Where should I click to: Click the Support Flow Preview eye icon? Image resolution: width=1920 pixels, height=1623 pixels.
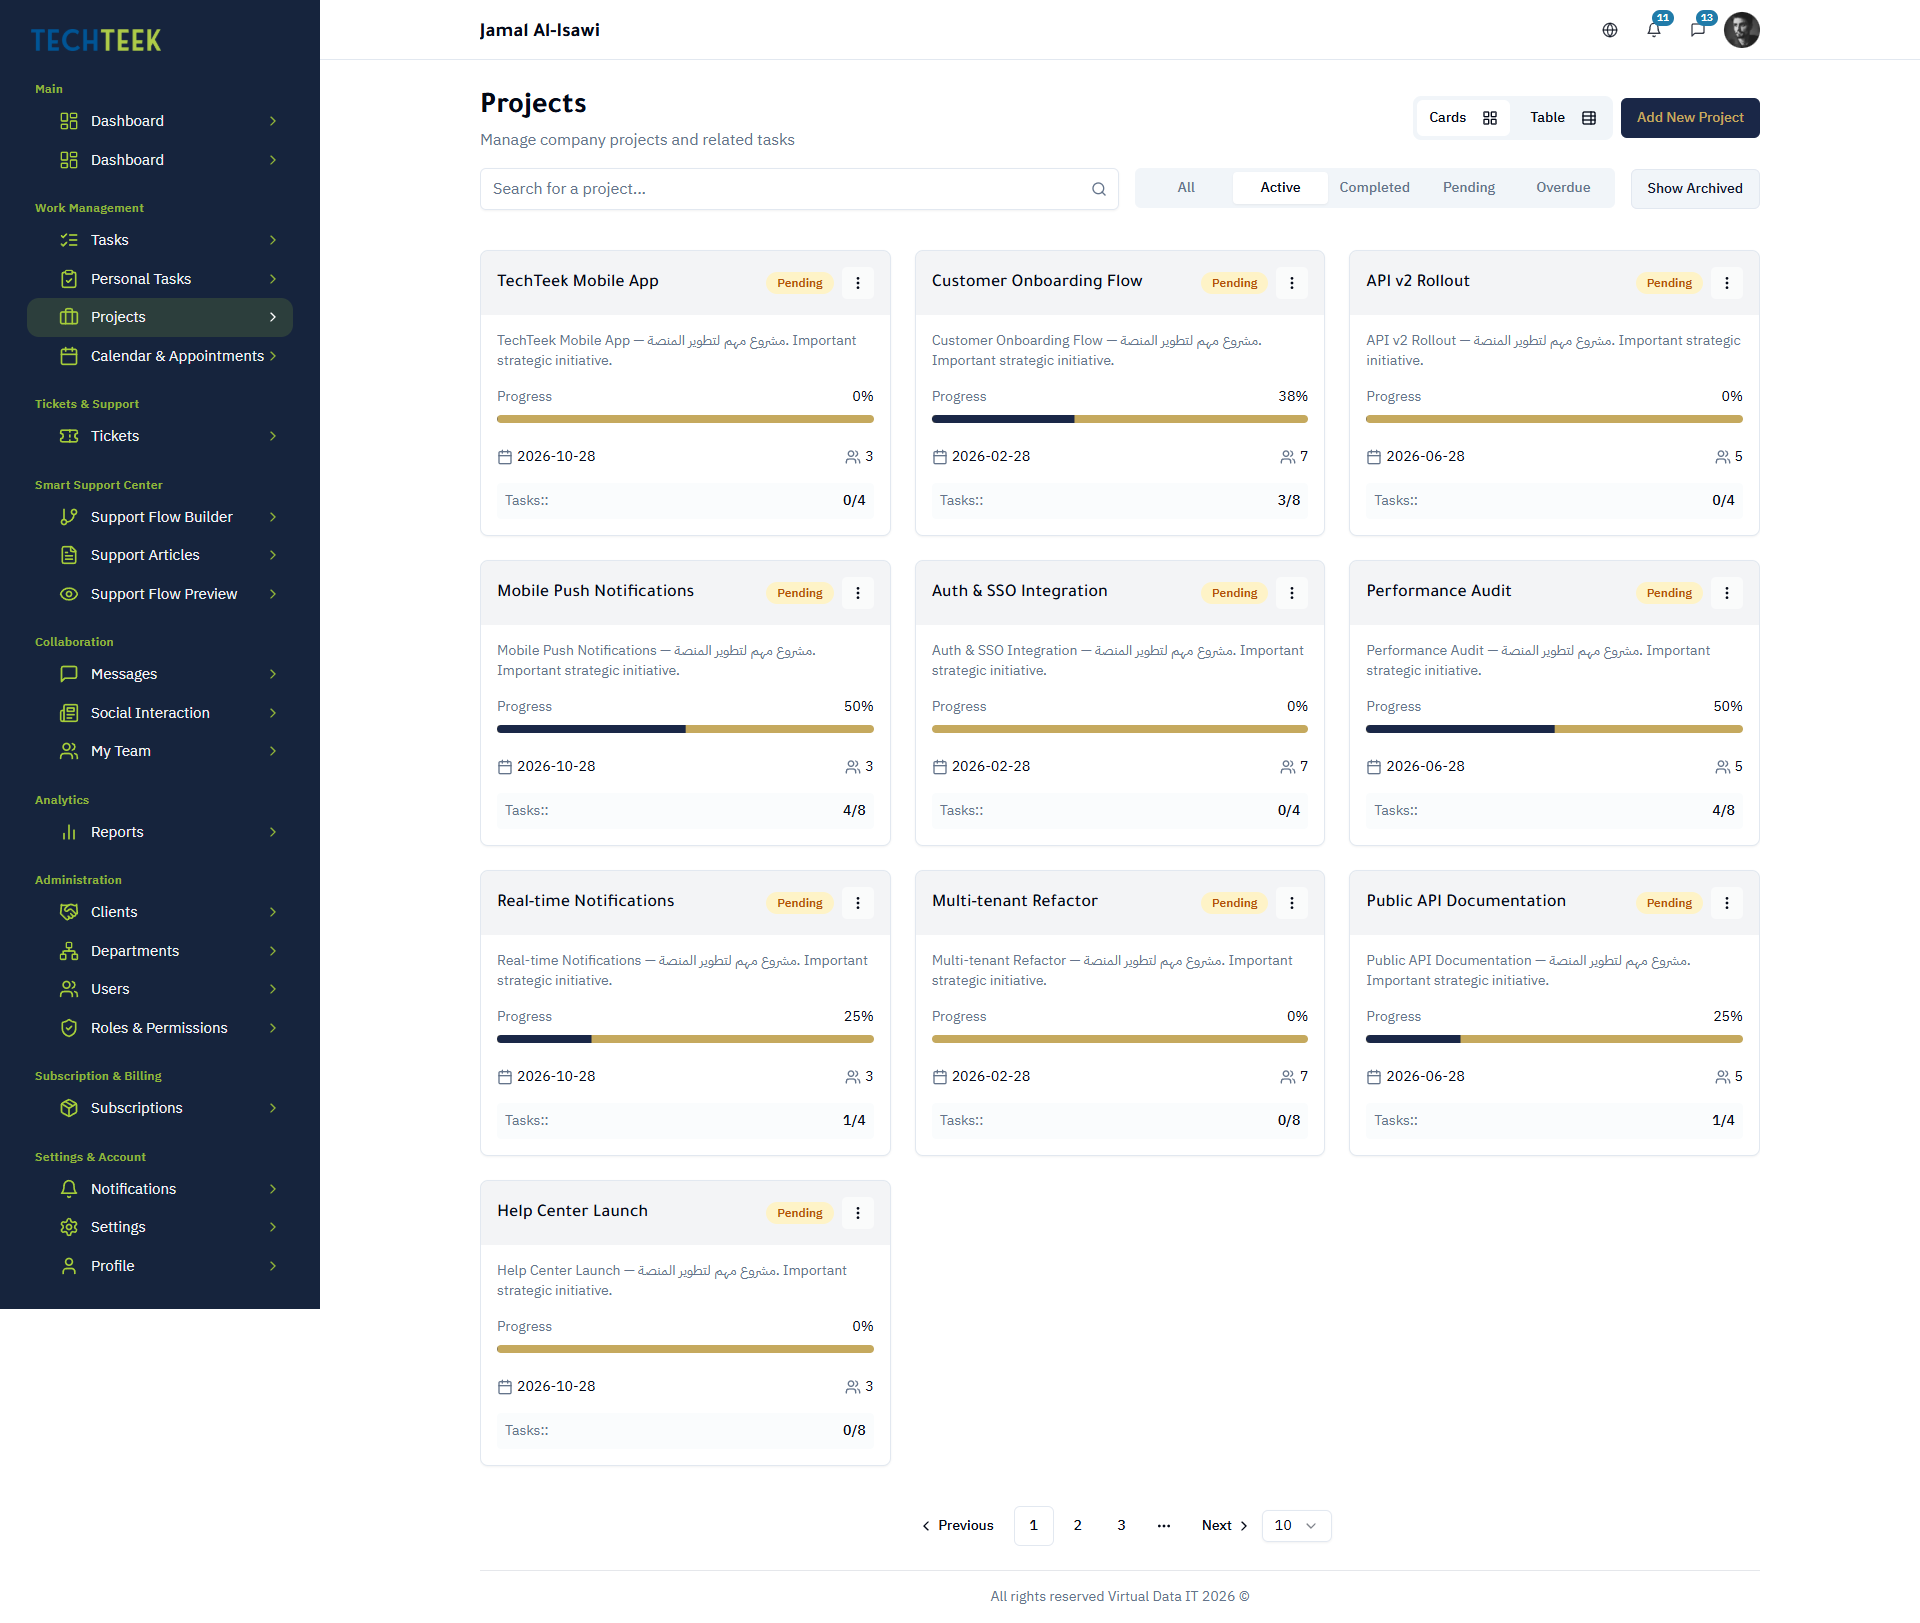(x=69, y=594)
